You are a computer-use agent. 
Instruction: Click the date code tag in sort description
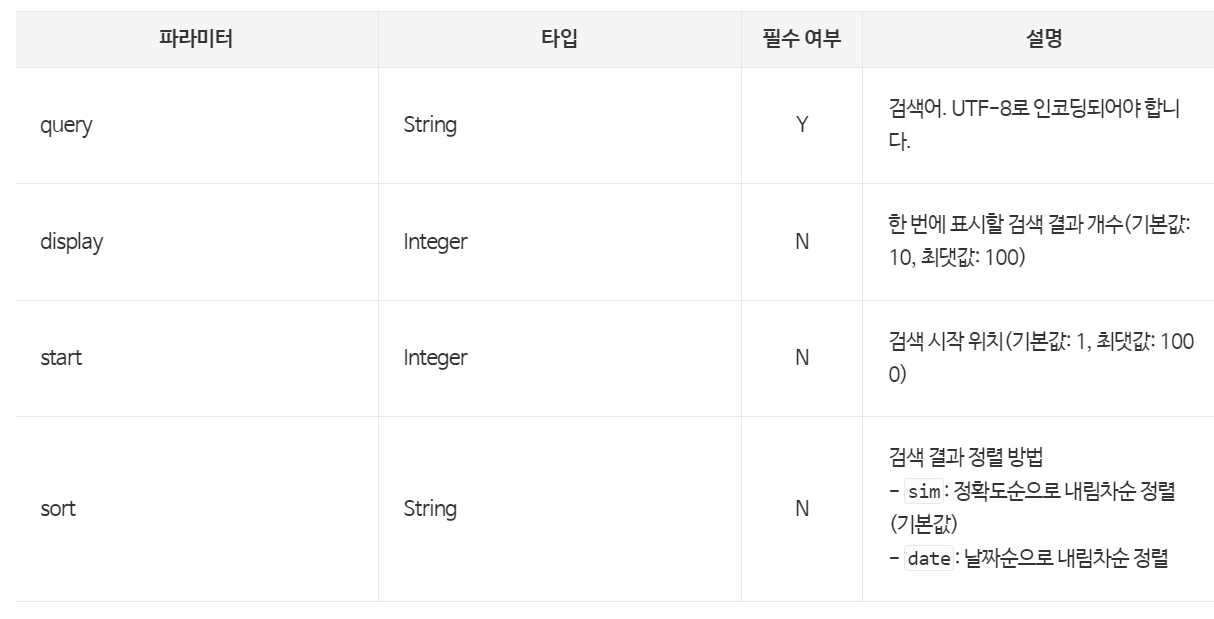(x=927, y=559)
